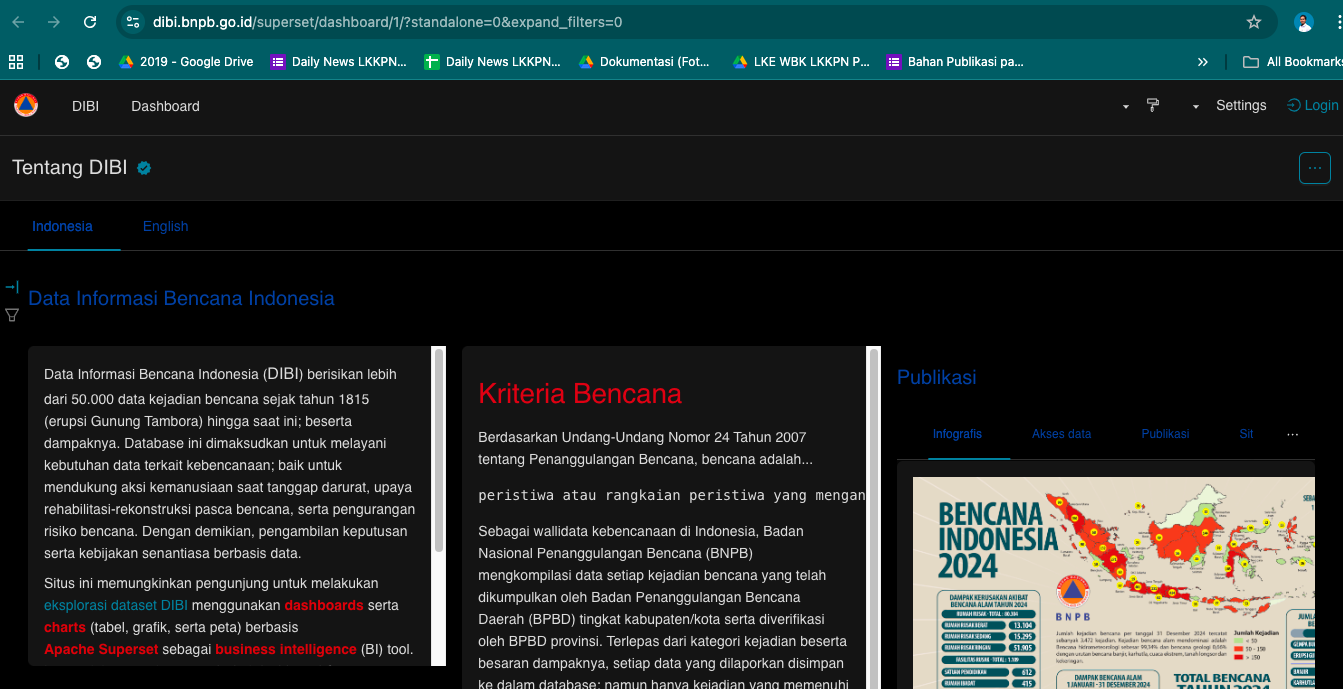Click the paint roller theme icon

coord(1153,105)
